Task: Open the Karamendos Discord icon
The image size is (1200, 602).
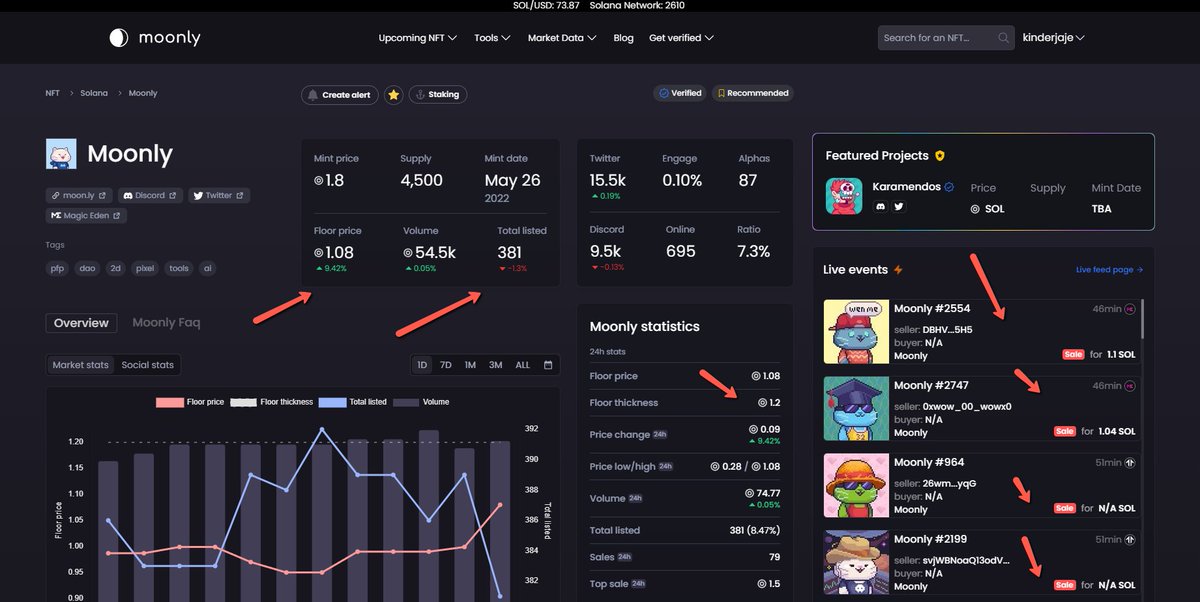Action: [x=881, y=206]
